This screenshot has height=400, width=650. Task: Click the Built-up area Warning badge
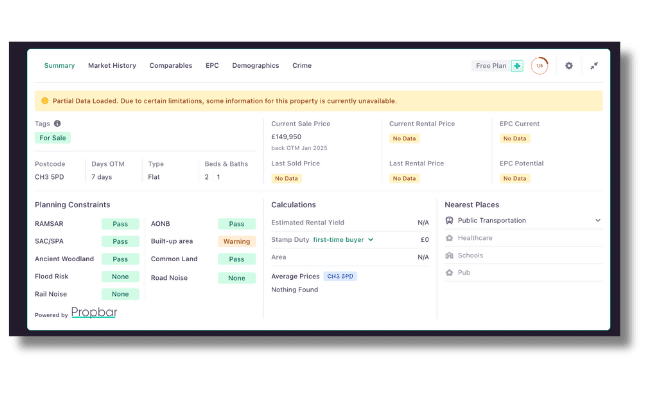[x=236, y=242]
